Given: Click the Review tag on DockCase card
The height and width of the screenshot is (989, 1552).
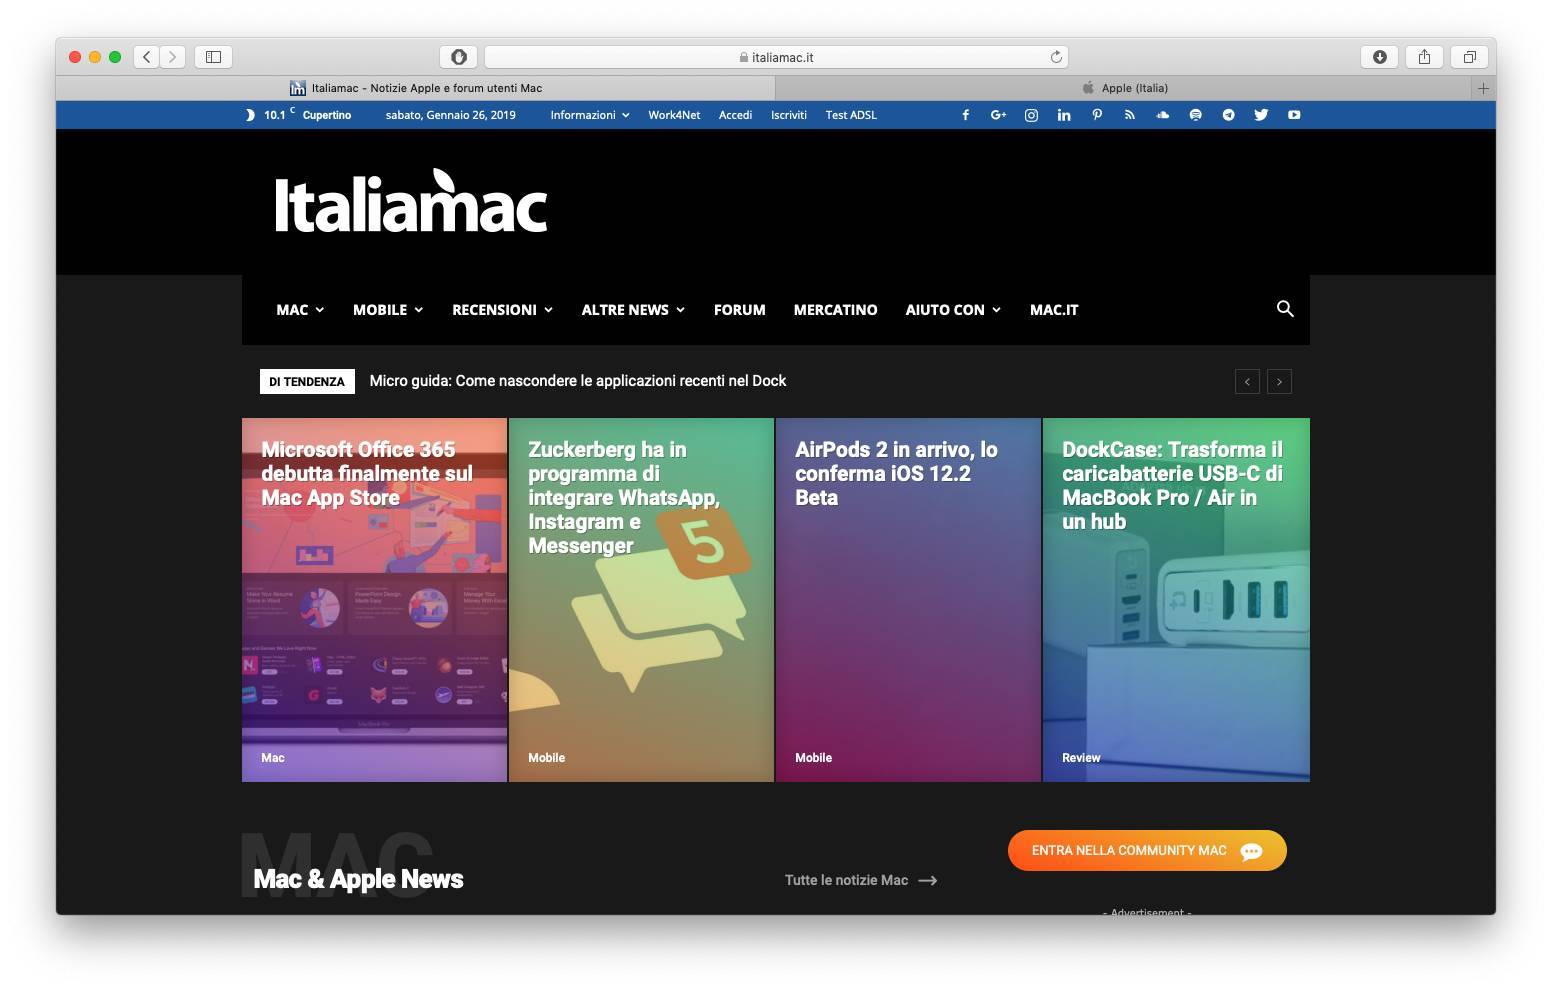Looking at the screenshot, I should [1081, 758].
